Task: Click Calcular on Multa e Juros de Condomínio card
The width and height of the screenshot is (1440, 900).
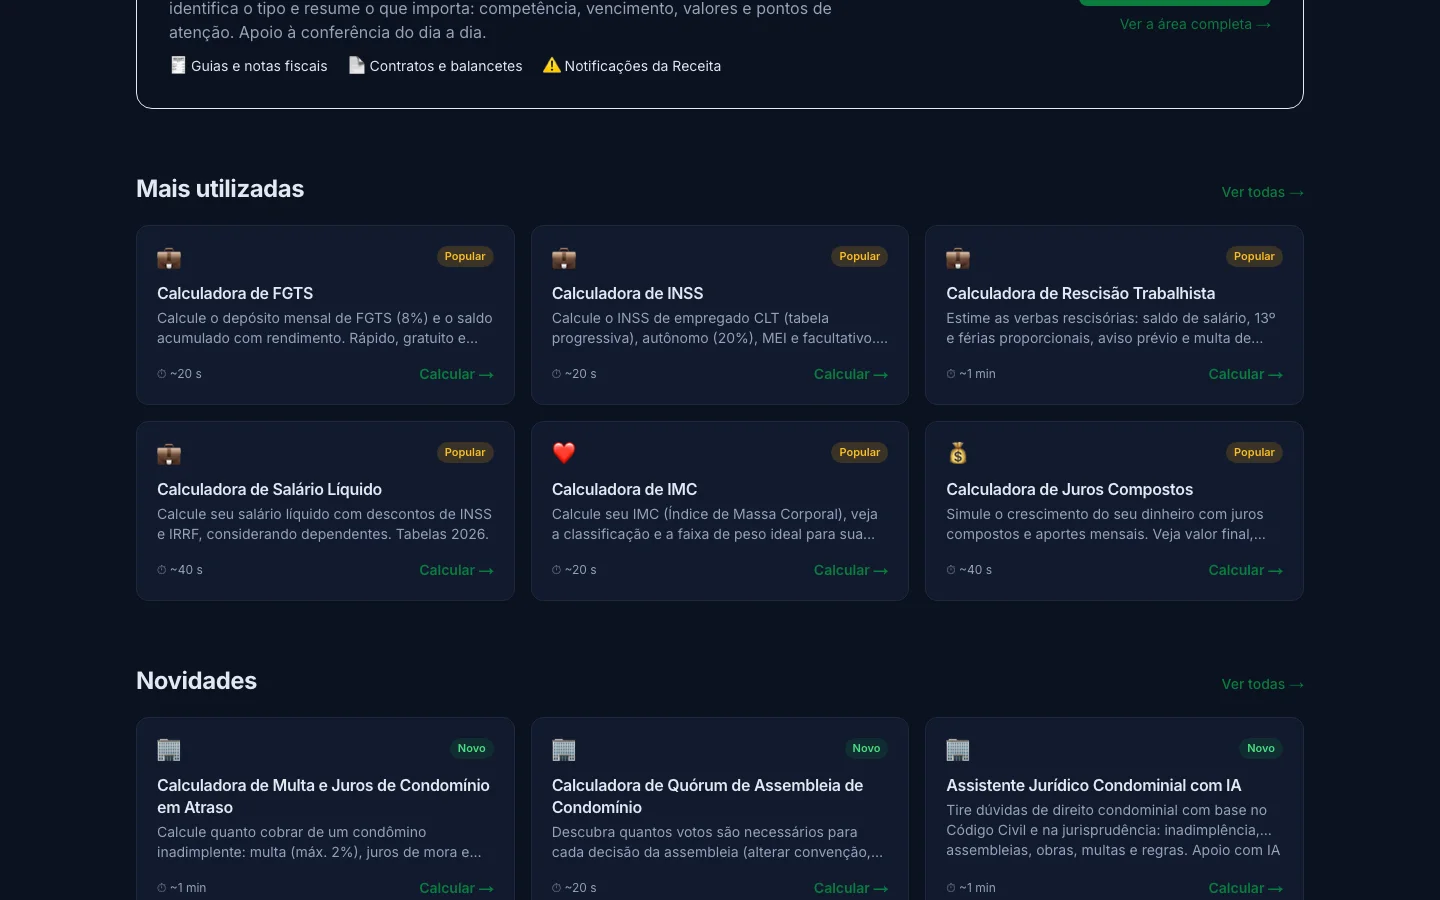Action: coord(456,888)
